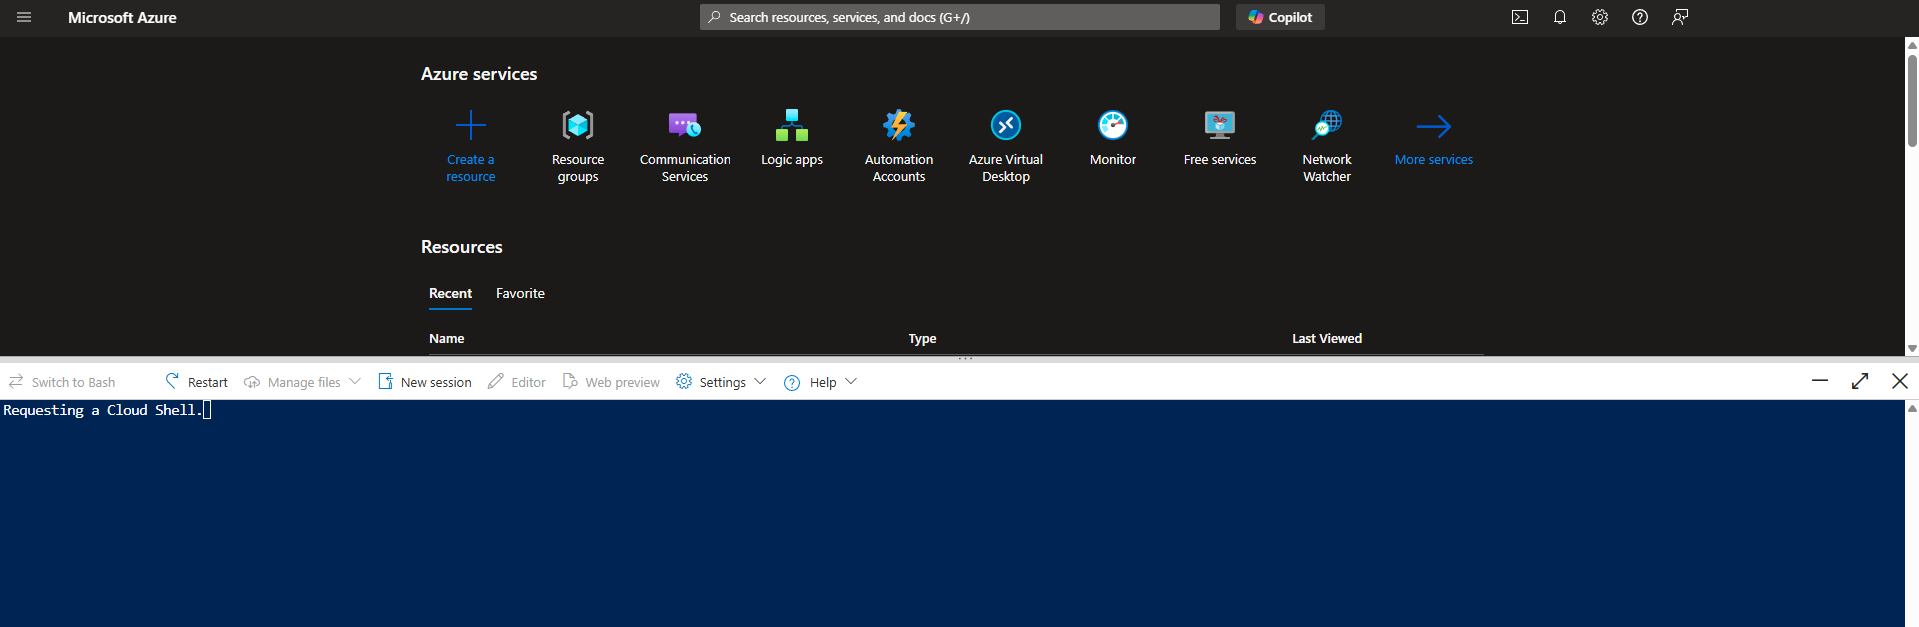The height and width of the screenshot is (627, 1919).
Task: Click the New session page icon
Action: pyautogui.click(x=385, y=381)
